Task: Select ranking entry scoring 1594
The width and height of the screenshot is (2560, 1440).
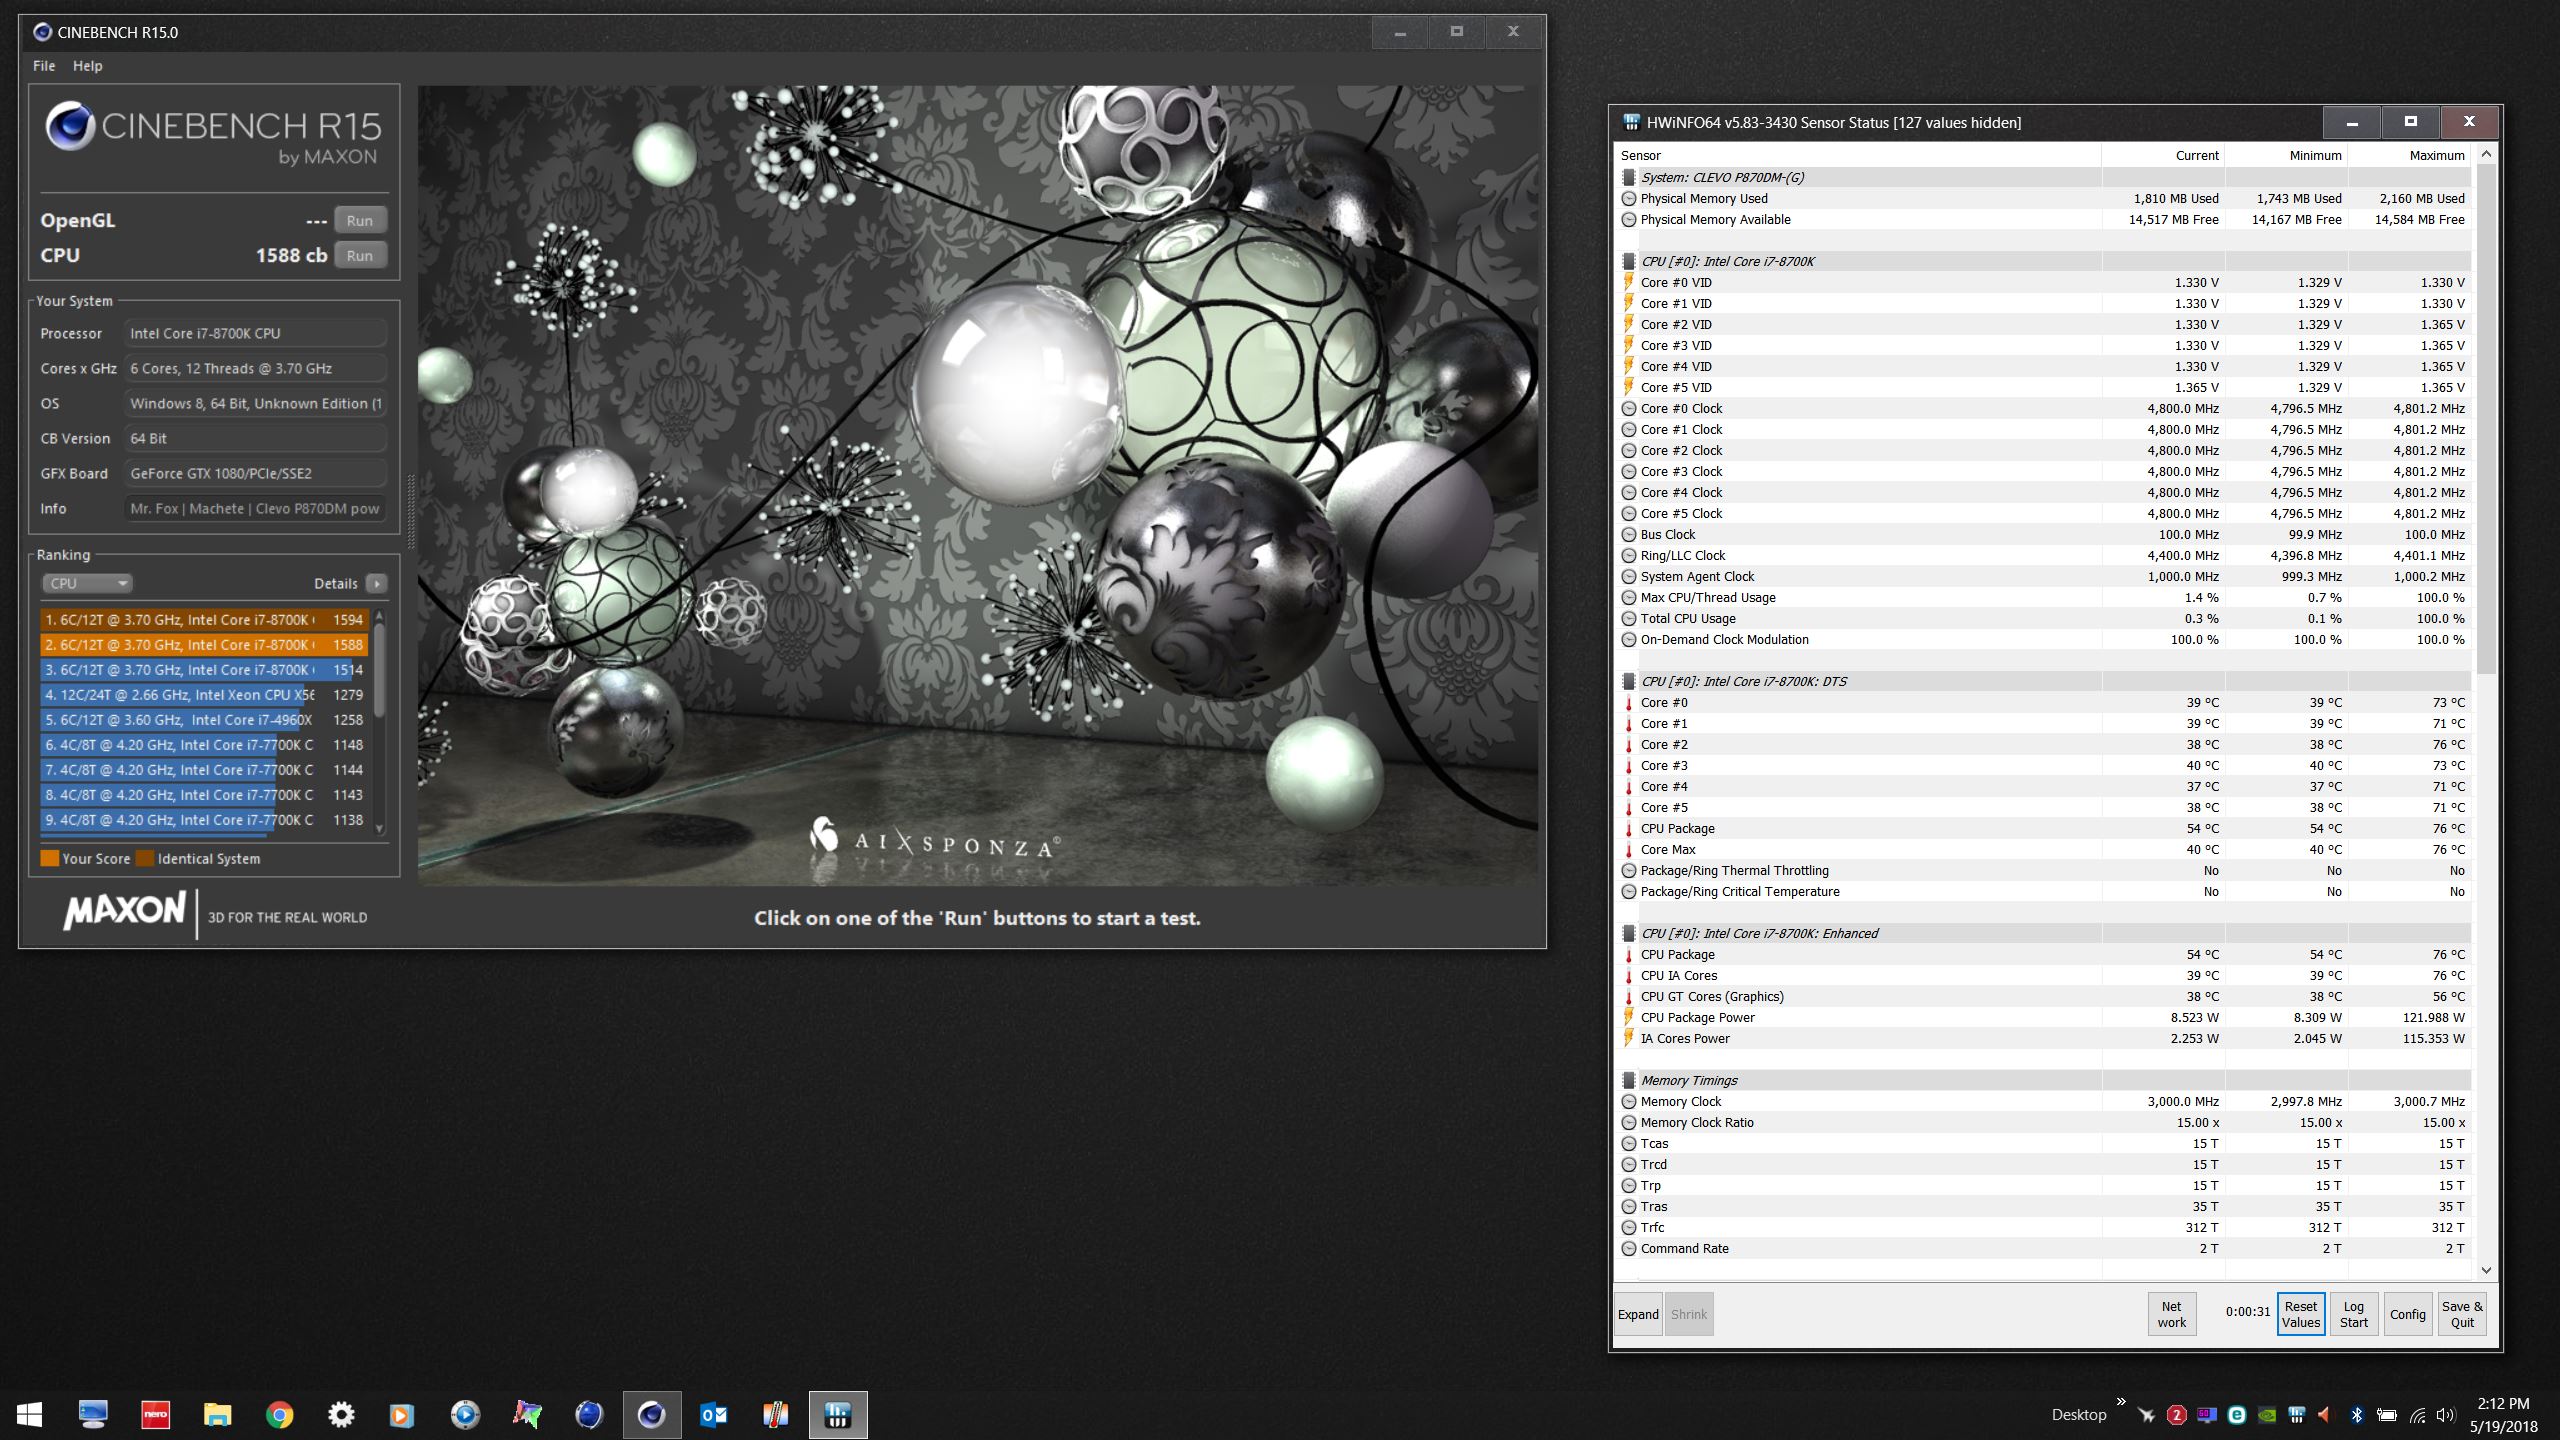Action: tap(205, 620)
